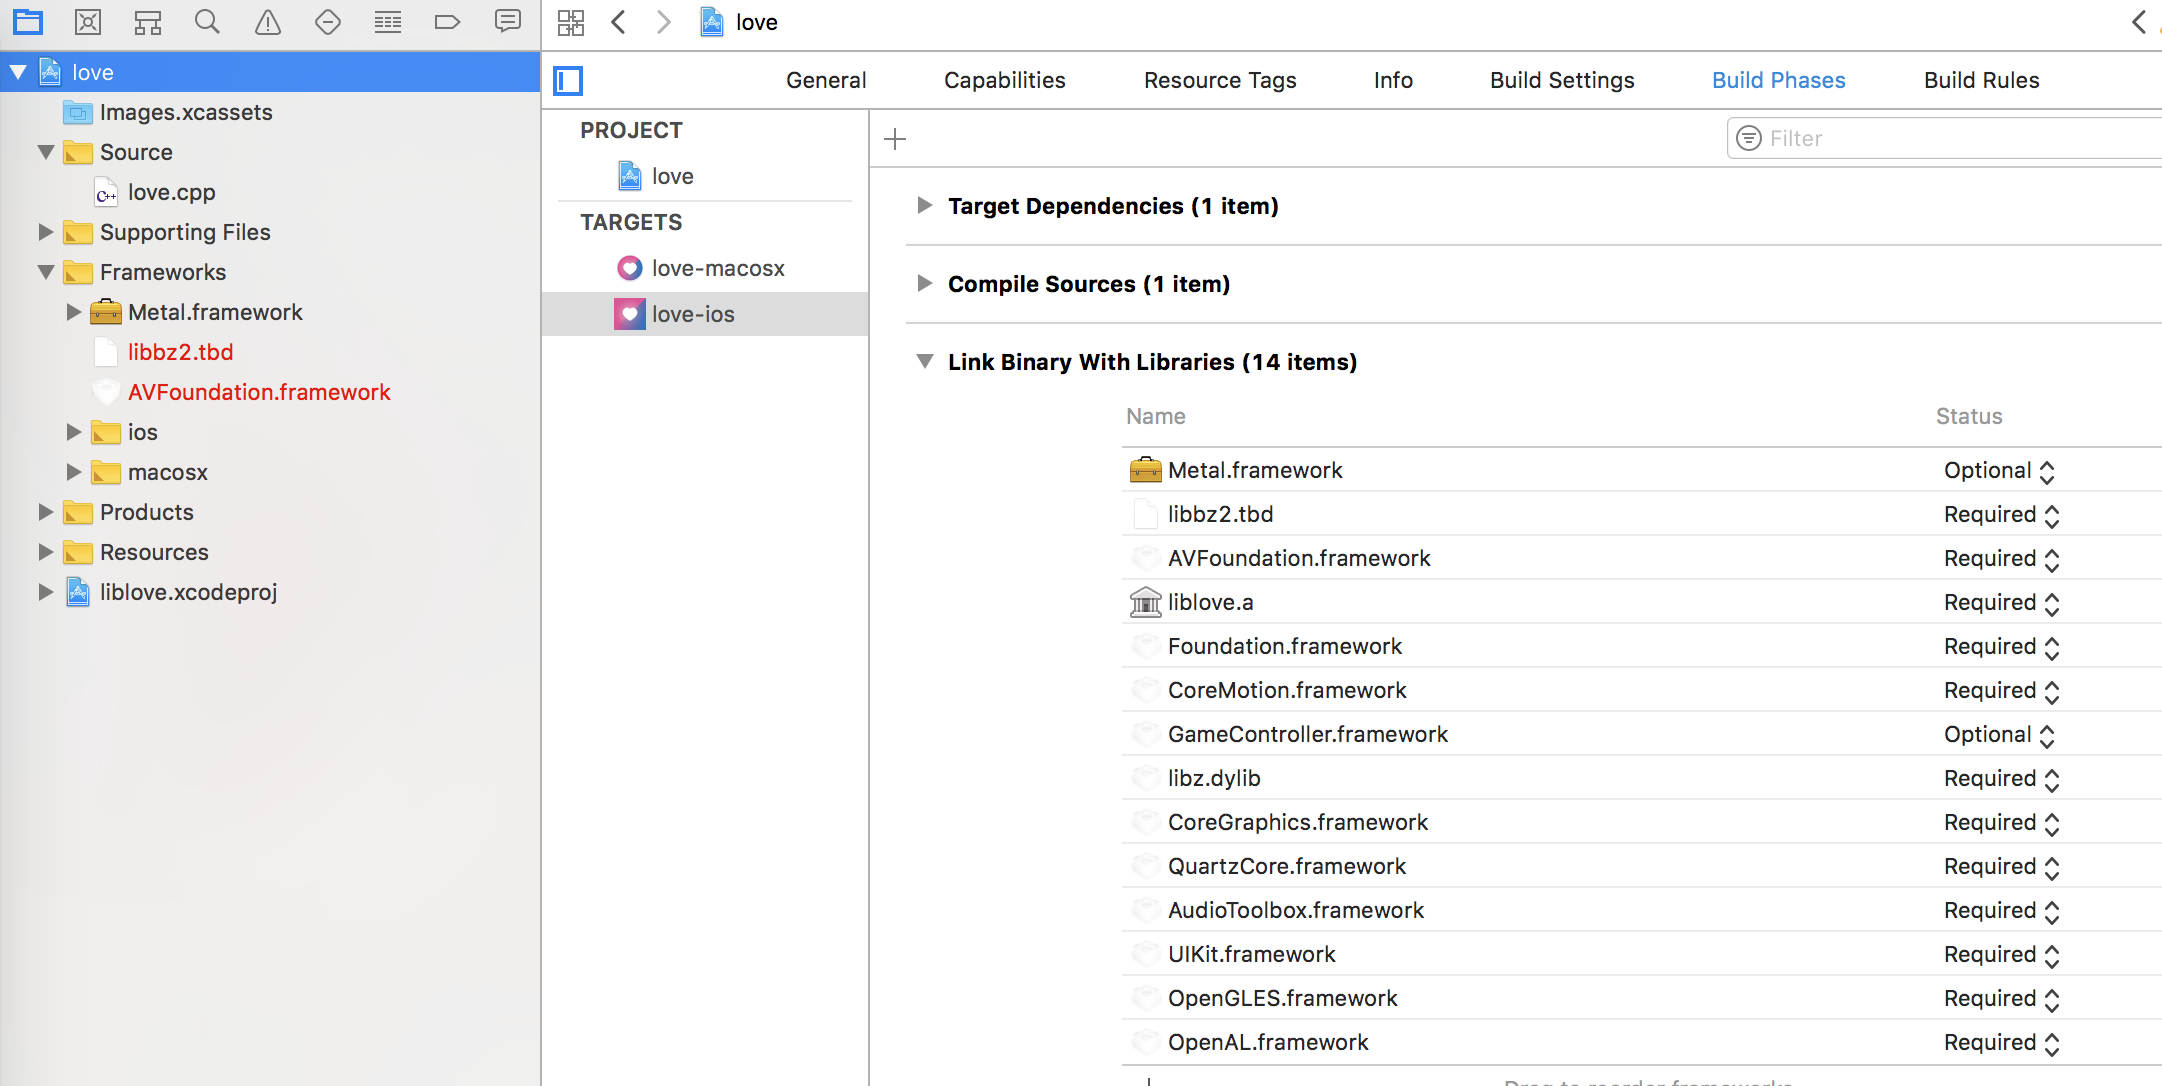Collapse the Frameworks group triangle
2162x1086 pixels.
46,272
